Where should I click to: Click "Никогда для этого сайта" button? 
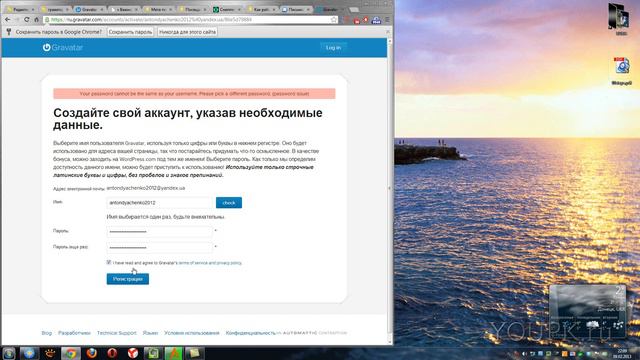click(x=187, y=32)
